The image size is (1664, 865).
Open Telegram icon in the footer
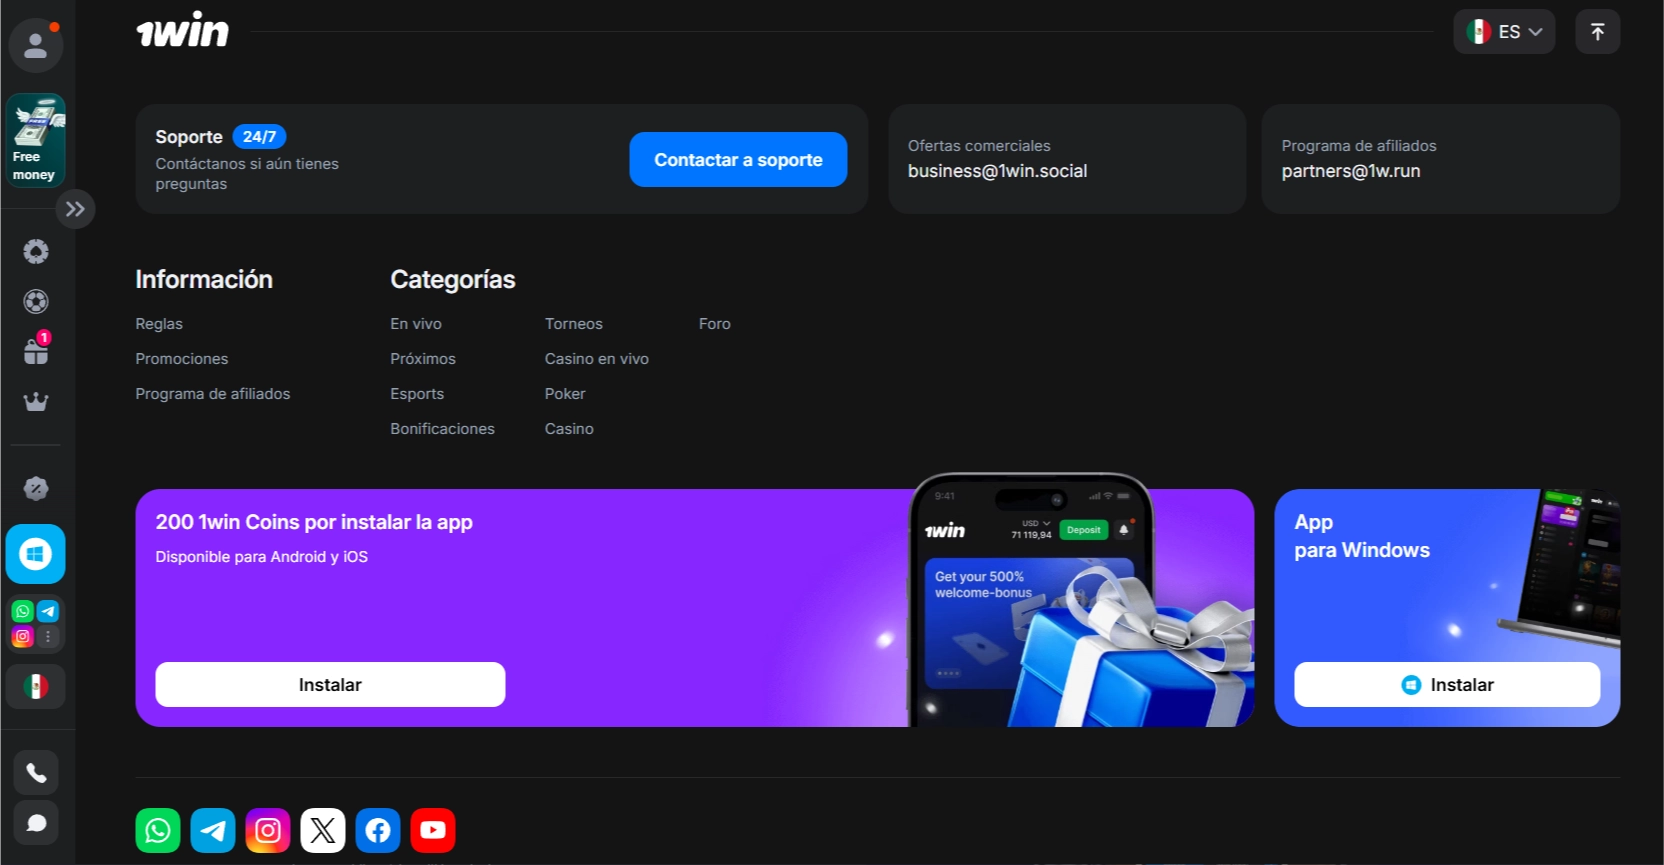(213, 830)
